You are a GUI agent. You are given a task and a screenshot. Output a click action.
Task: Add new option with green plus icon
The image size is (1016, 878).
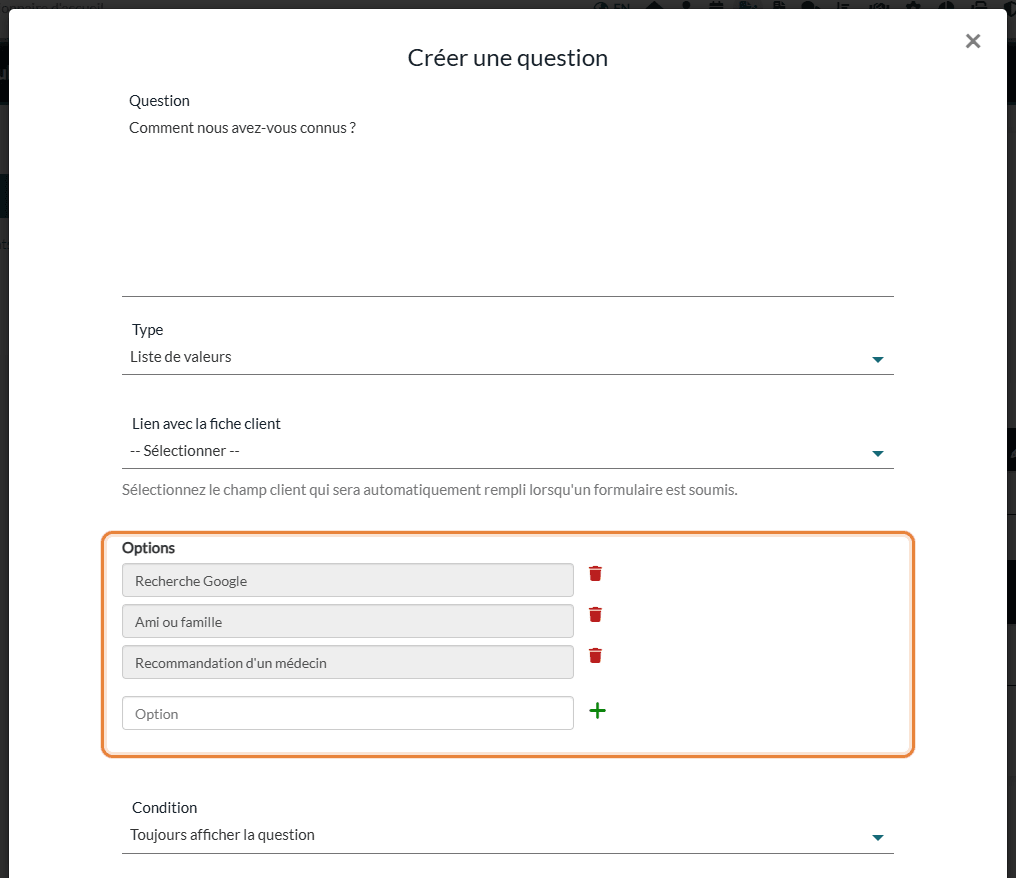click(597, 711)
